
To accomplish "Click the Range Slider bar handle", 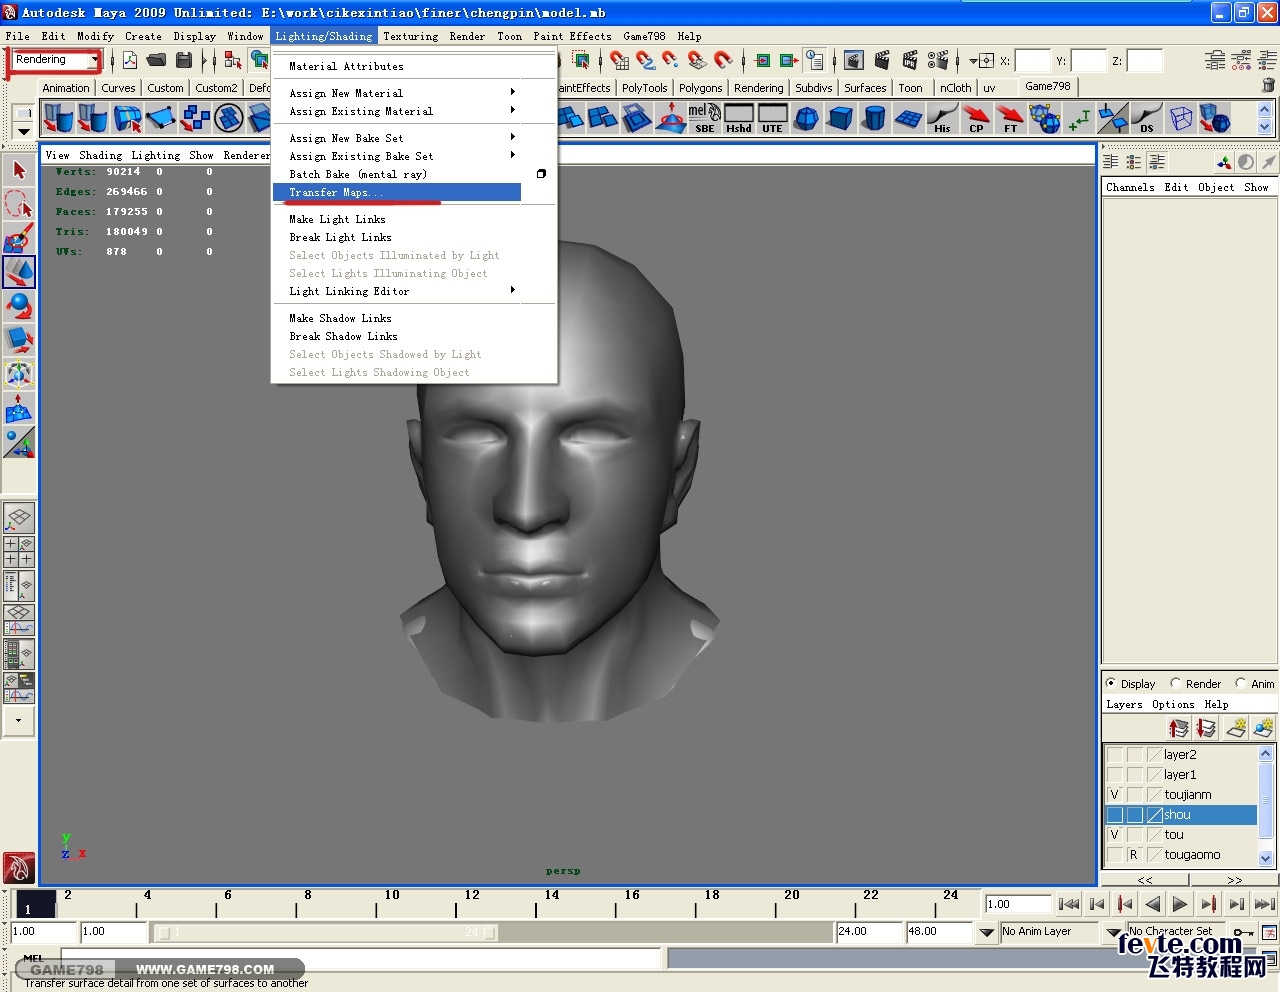I will pos(325,932).
